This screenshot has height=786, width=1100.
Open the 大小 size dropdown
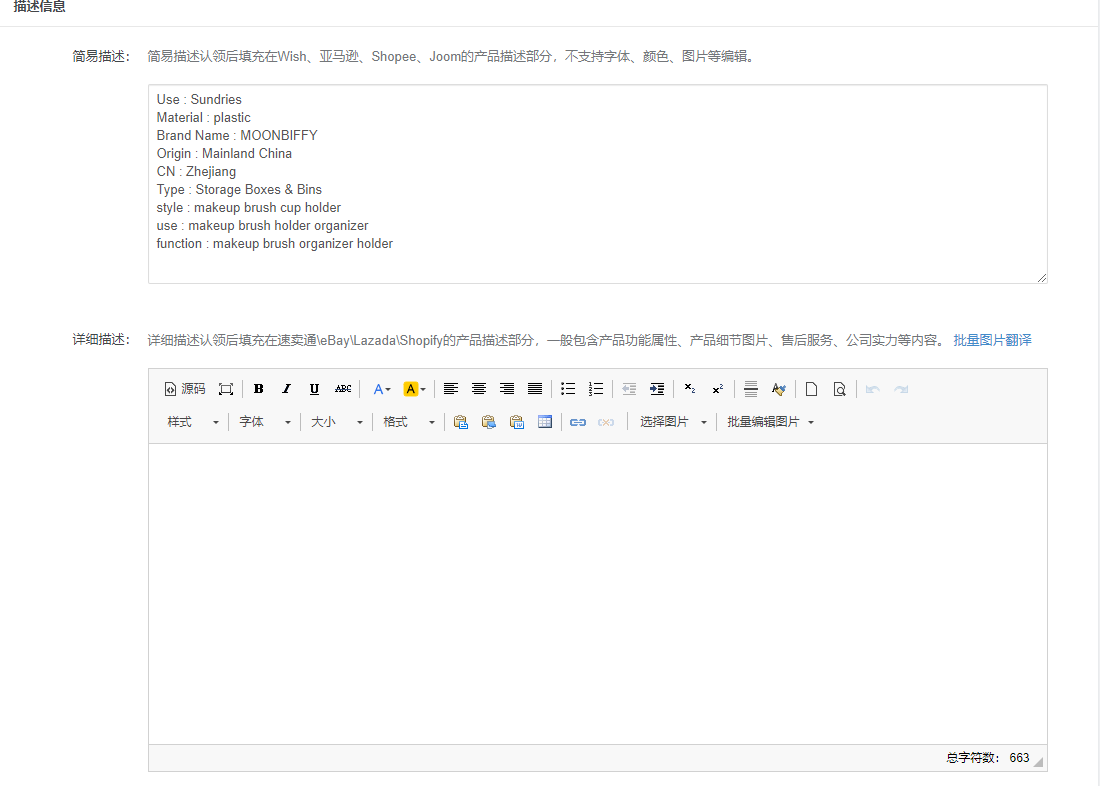[337, 422]
